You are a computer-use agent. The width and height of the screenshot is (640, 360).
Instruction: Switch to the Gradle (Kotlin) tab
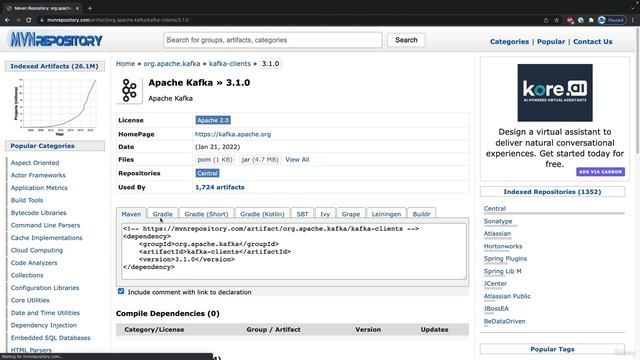[x=262, y=214]
